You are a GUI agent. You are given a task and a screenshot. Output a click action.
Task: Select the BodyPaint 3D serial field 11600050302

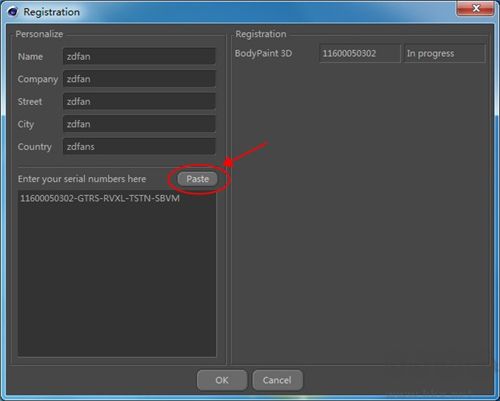(360, 53)
